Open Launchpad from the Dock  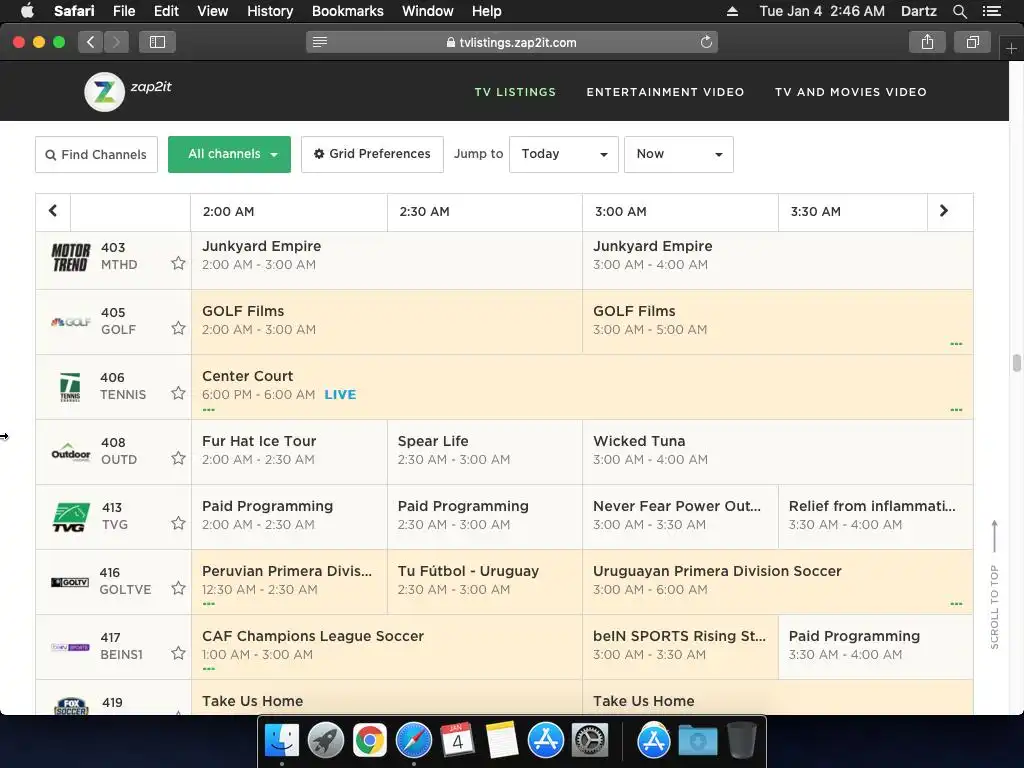[325, 741]
